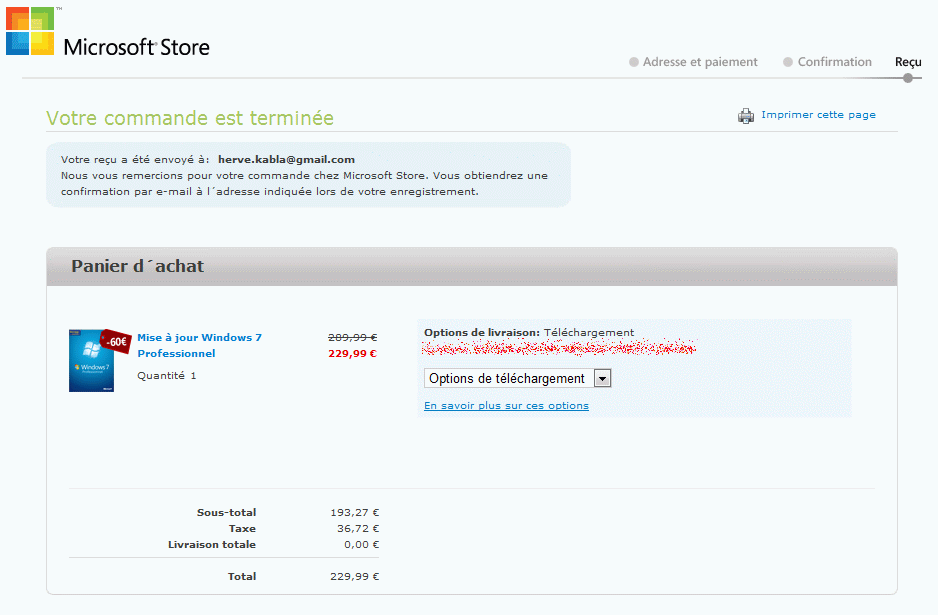This screenshot has width=938, height=615.
Task: Click the red price 229,99 €
Action: click(352, 354)
